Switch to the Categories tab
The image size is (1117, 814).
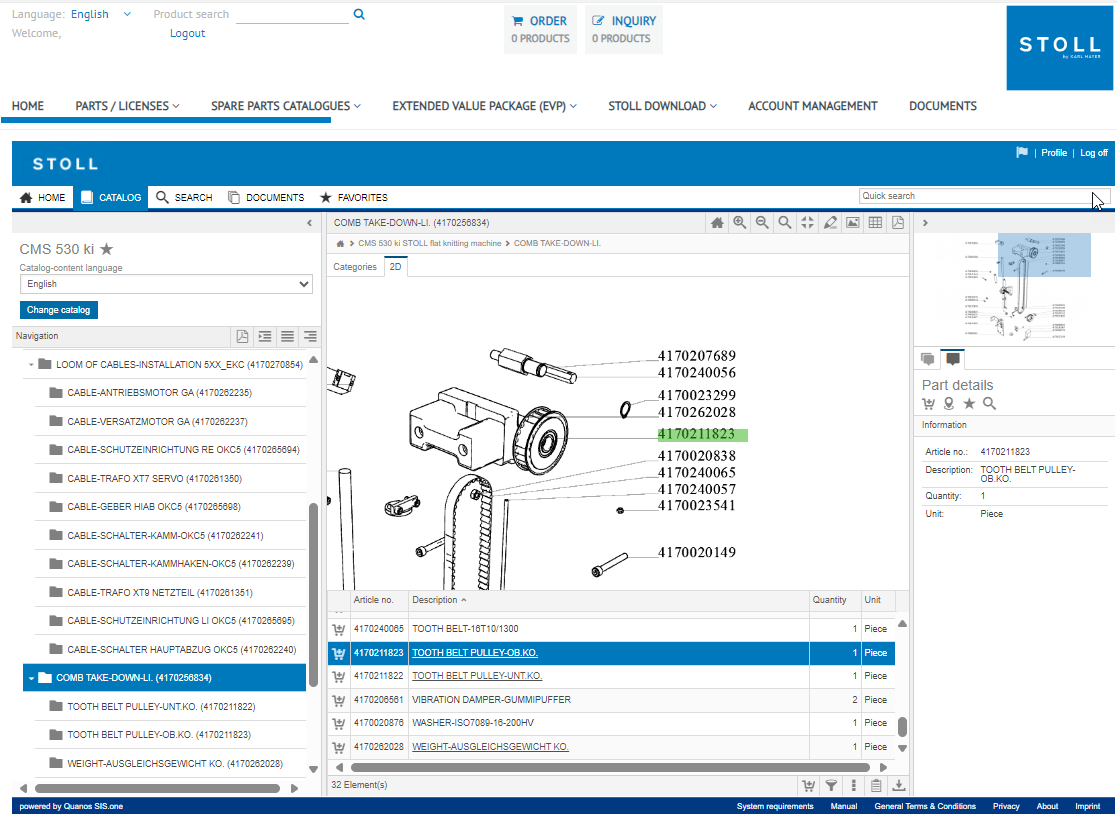pos(355,267)
